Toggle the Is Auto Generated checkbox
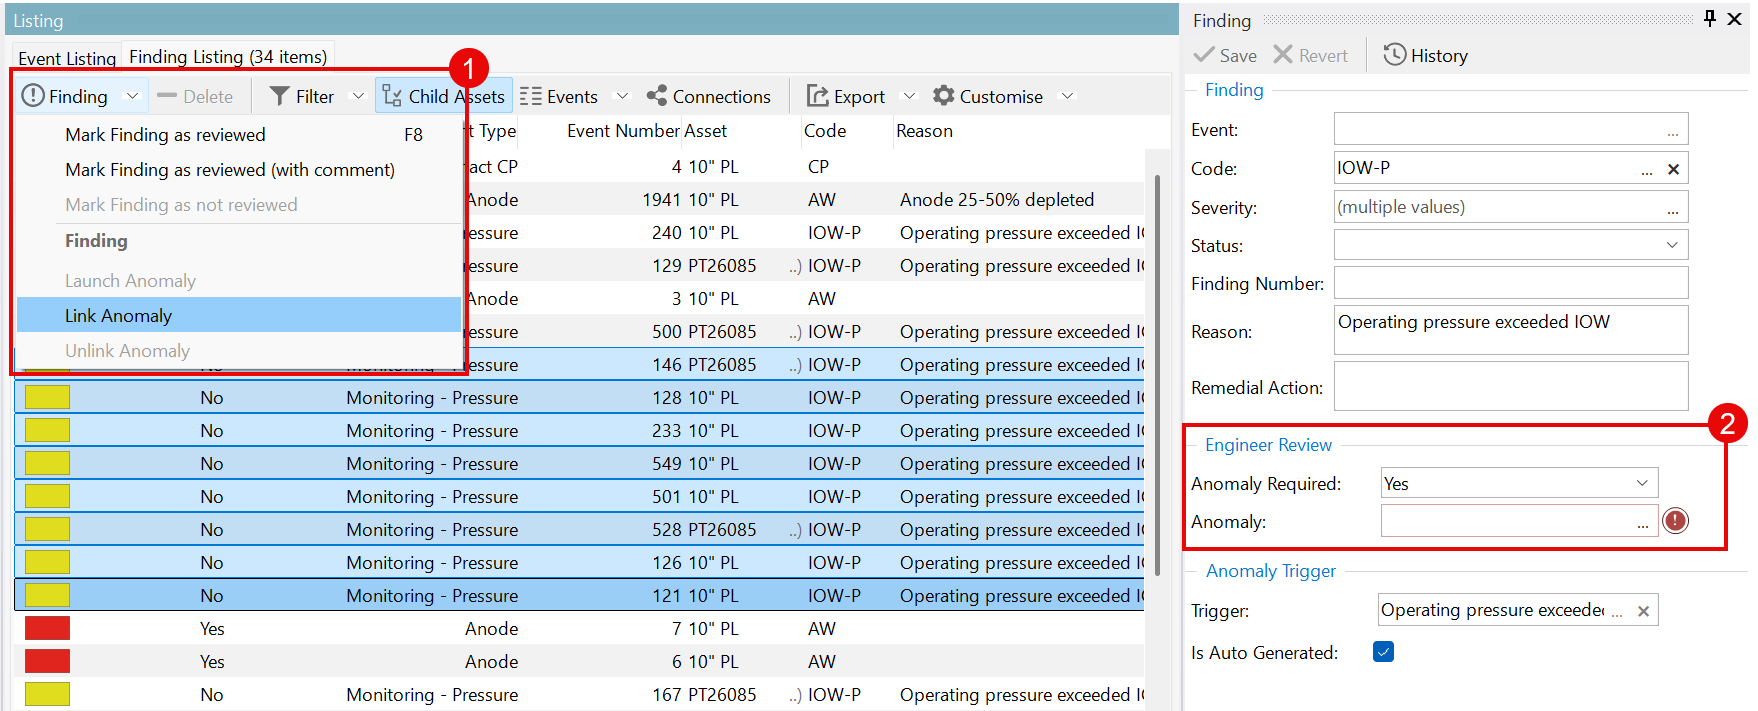Viewport: 1758px width, 711px height. (x=1384, y=652)
